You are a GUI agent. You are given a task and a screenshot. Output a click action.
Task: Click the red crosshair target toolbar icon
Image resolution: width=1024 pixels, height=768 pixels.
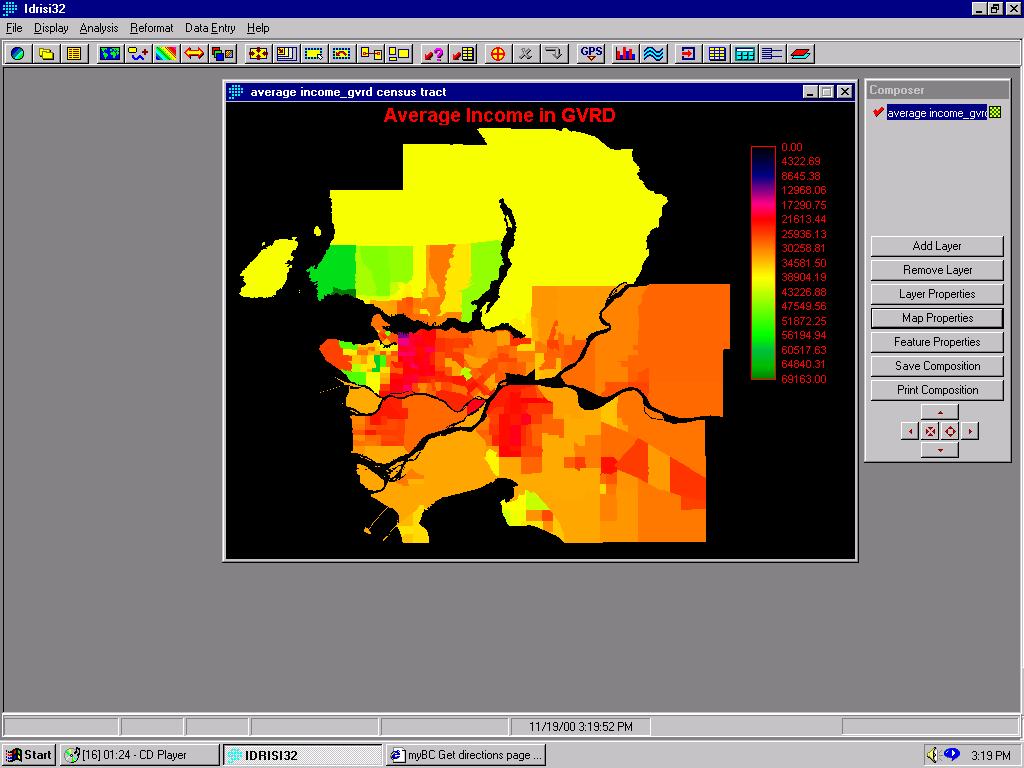click(x=497, y=54)
